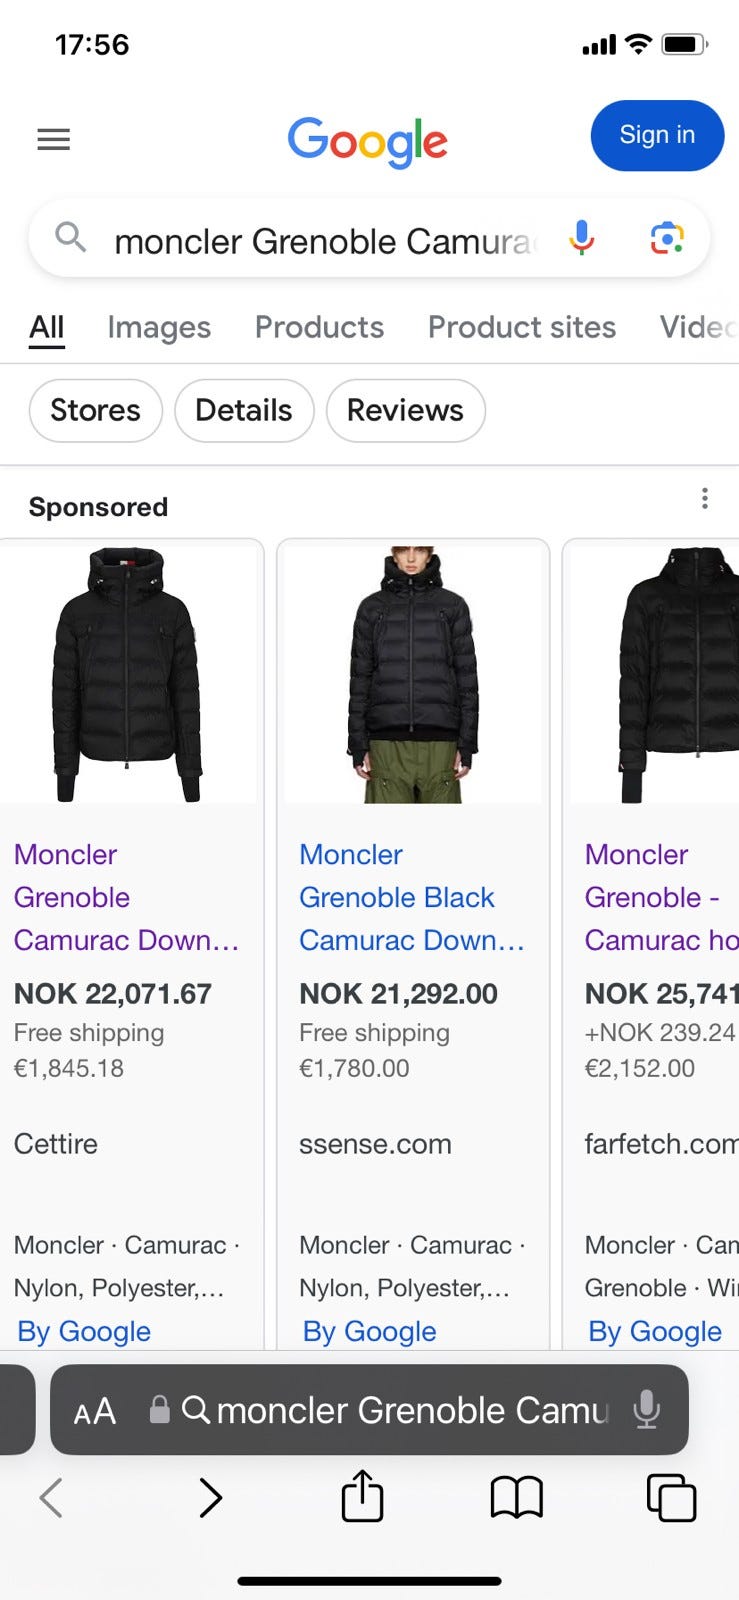Open Safari tabs overview icon
739x1600 pixels.
pyautogui.click(x=671, y=1498)
